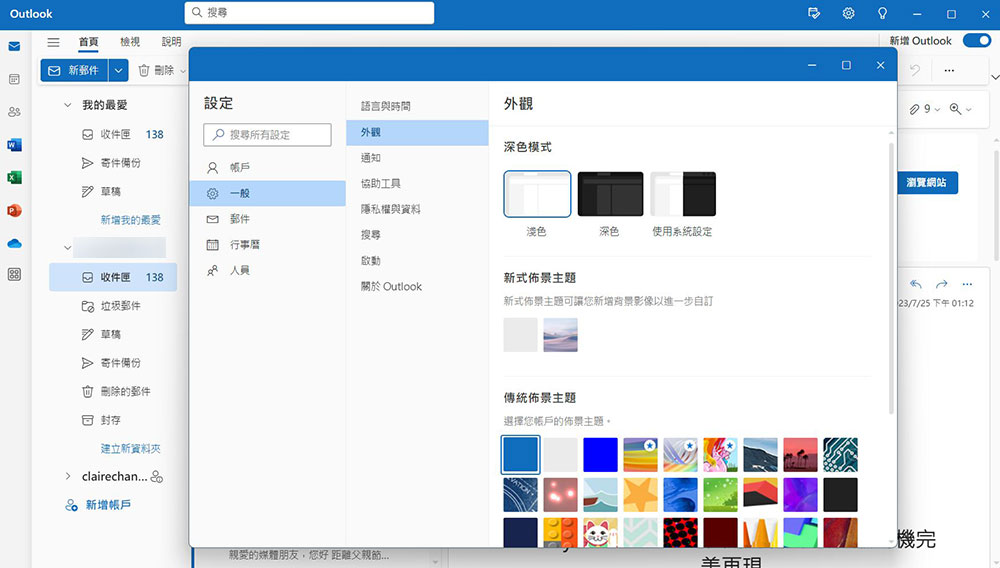This screenshot has height=568, width=1000.
Task: Choose the lucky cat theme thumbnail
Action: (600, 533)
